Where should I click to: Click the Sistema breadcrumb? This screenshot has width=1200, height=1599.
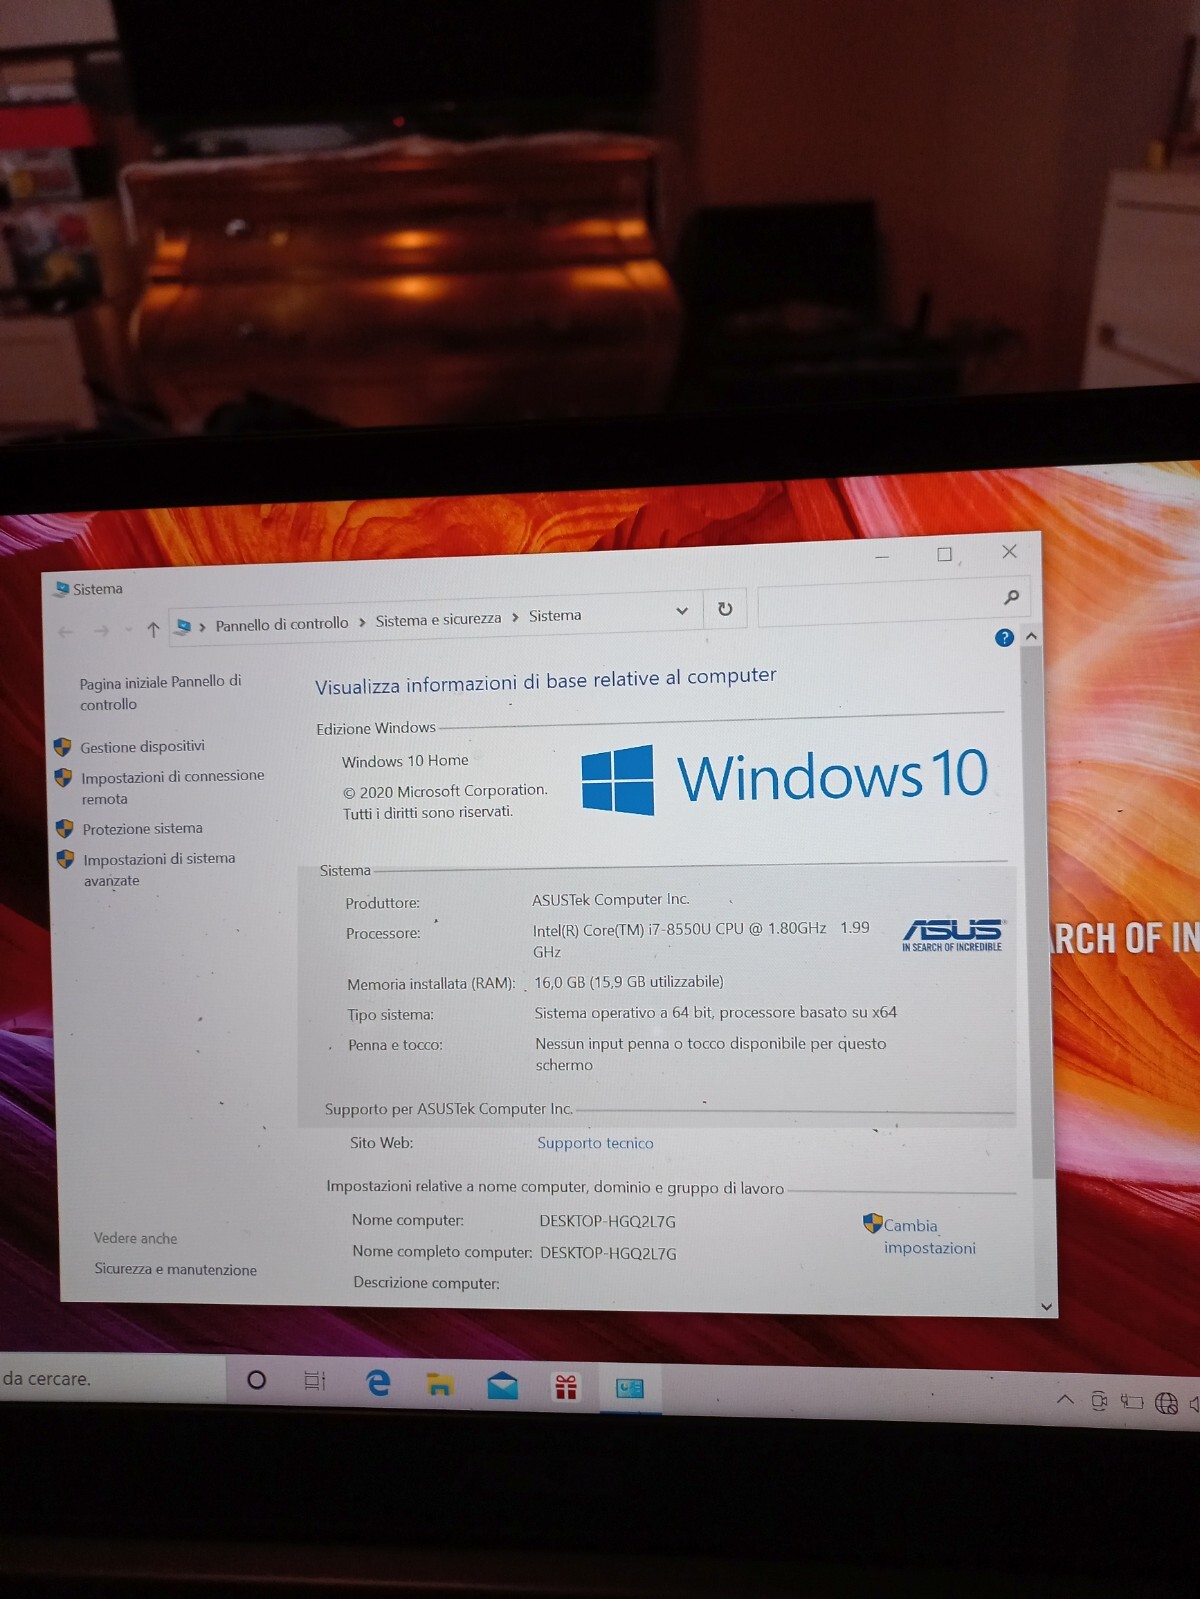click(555, 616)
